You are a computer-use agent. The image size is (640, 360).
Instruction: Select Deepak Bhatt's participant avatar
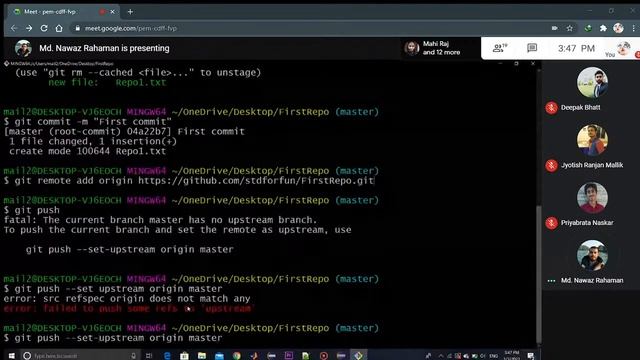coord(592,82)
